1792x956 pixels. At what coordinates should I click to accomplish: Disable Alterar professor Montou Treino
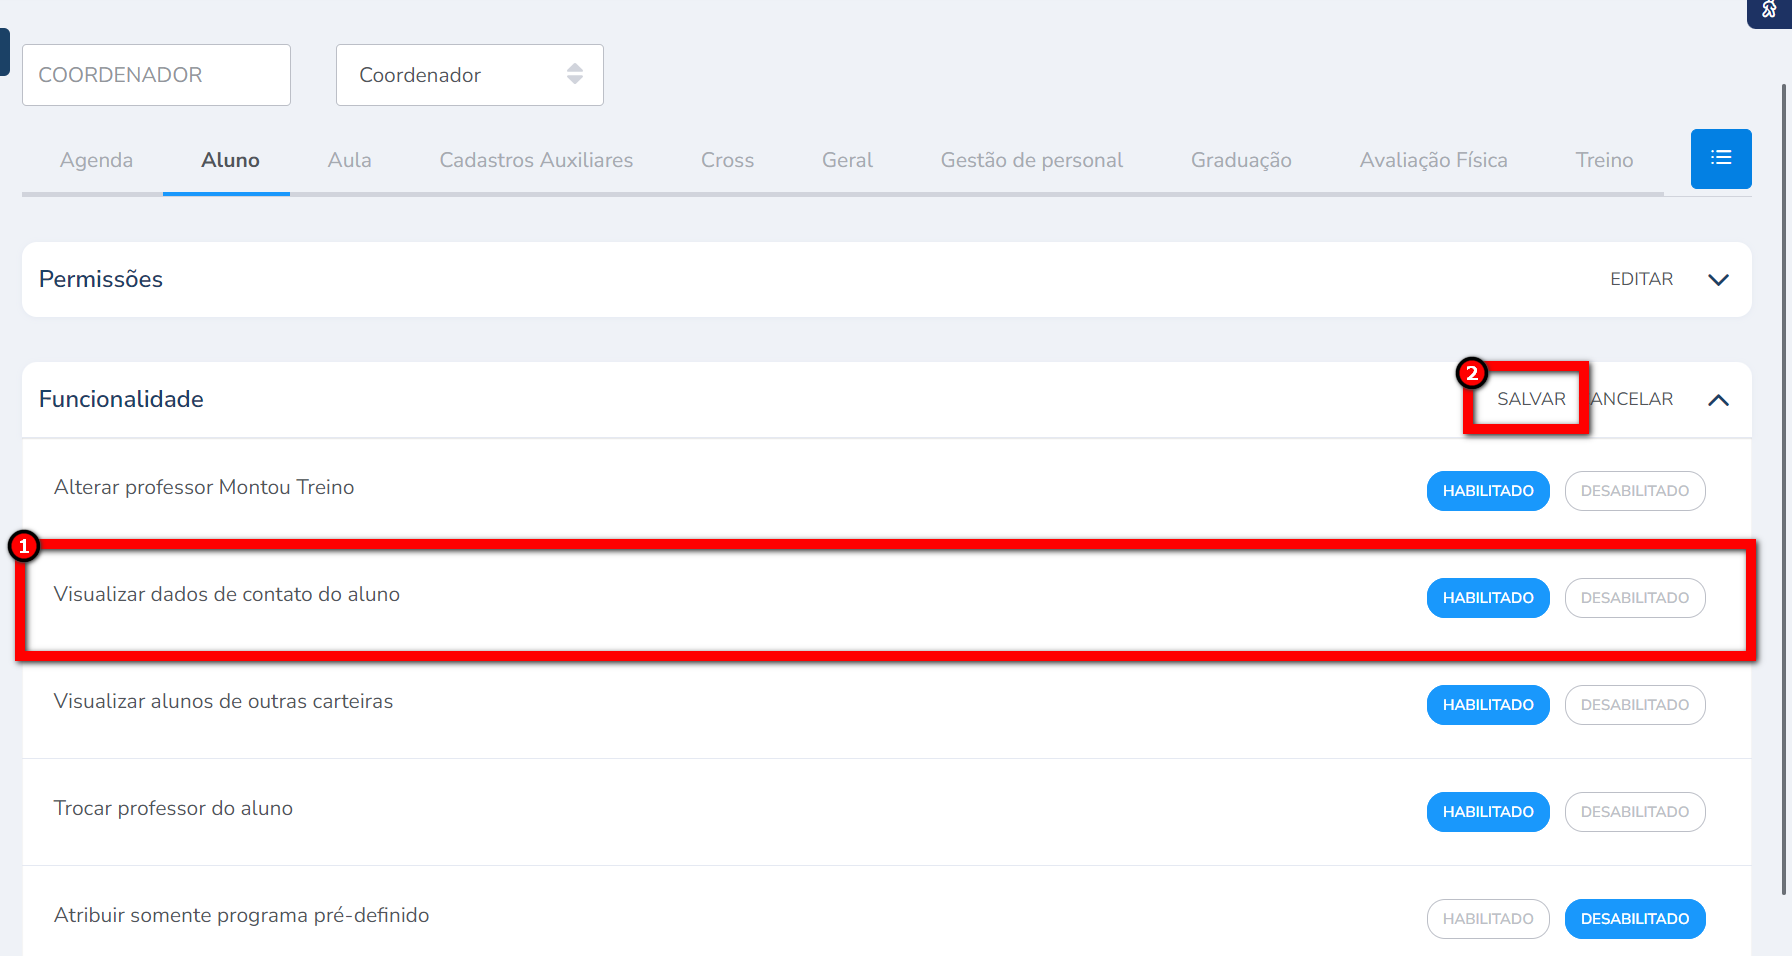tap(1634, 491)
